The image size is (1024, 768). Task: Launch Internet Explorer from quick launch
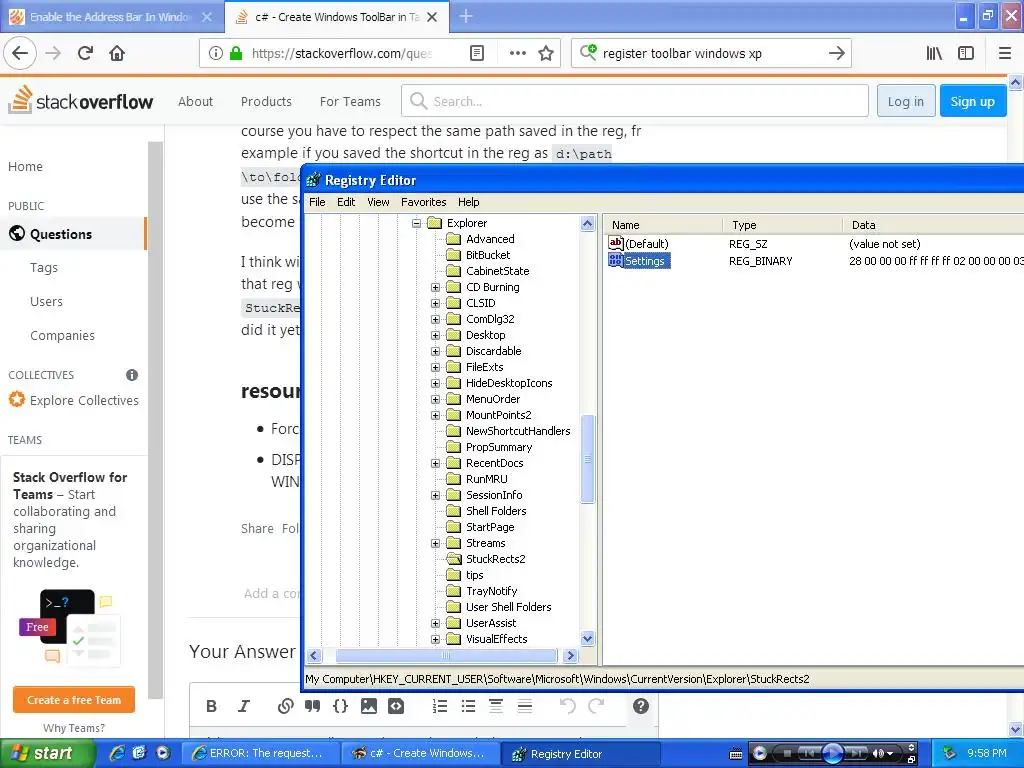pyautogui.click(x=117, y=754)
